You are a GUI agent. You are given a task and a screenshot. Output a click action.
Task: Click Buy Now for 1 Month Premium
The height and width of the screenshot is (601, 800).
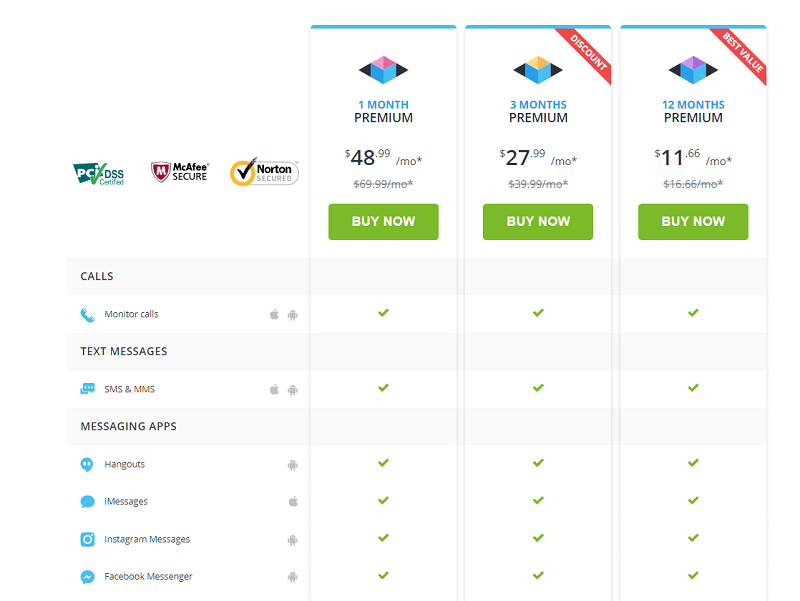click(x=383, y=222)
